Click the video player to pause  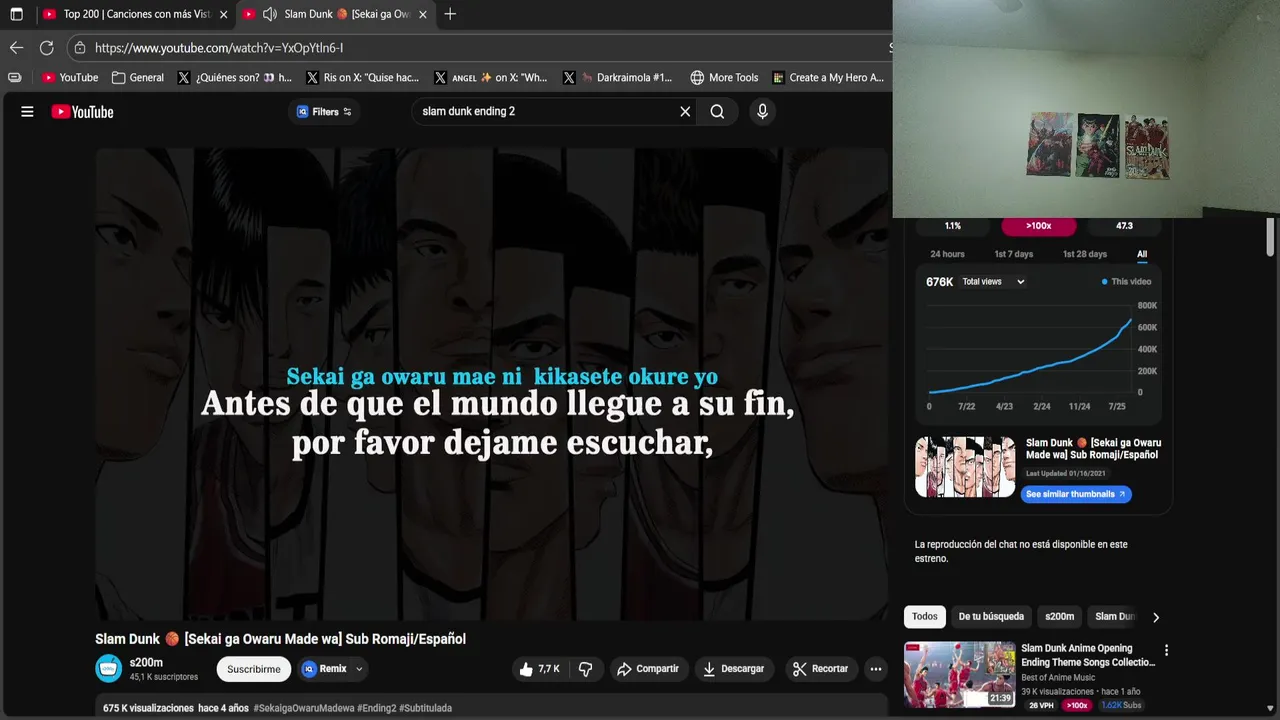click(491, 384)
